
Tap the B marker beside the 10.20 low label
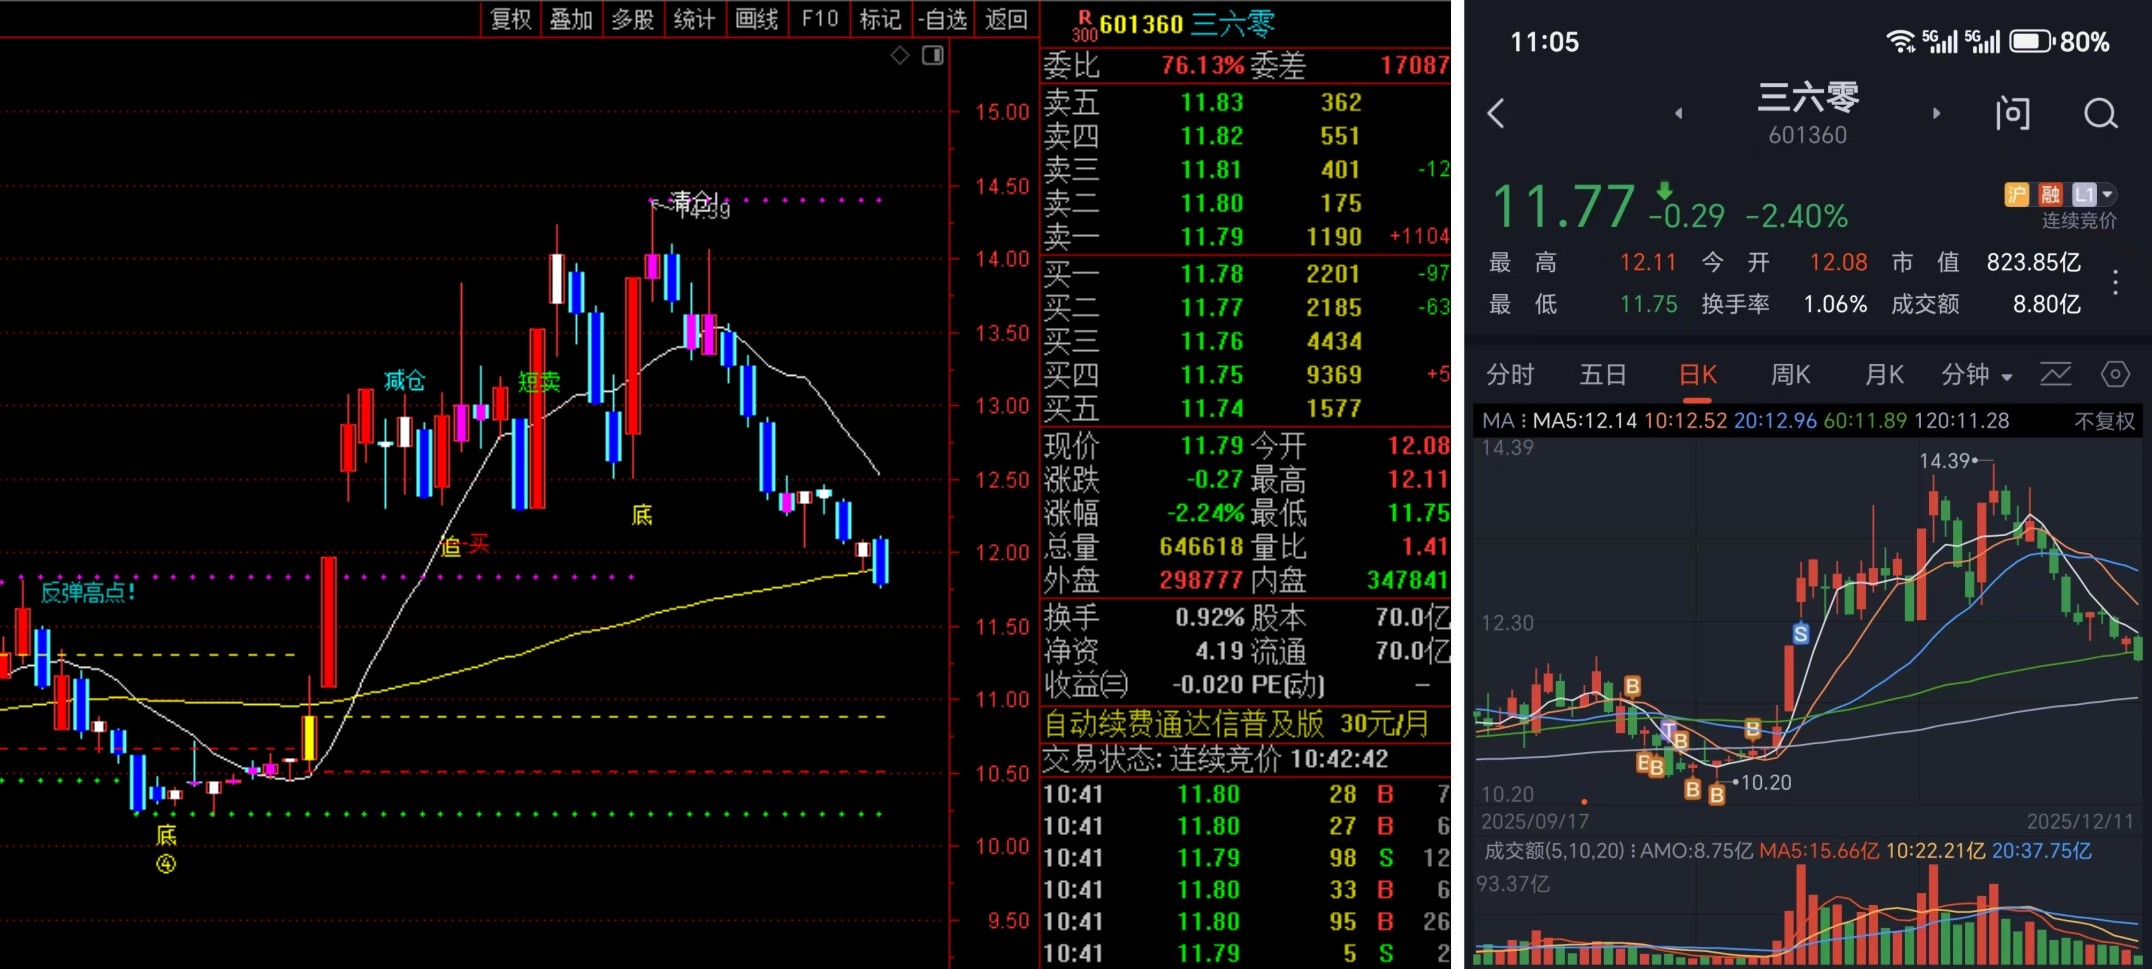(1717, 795)
